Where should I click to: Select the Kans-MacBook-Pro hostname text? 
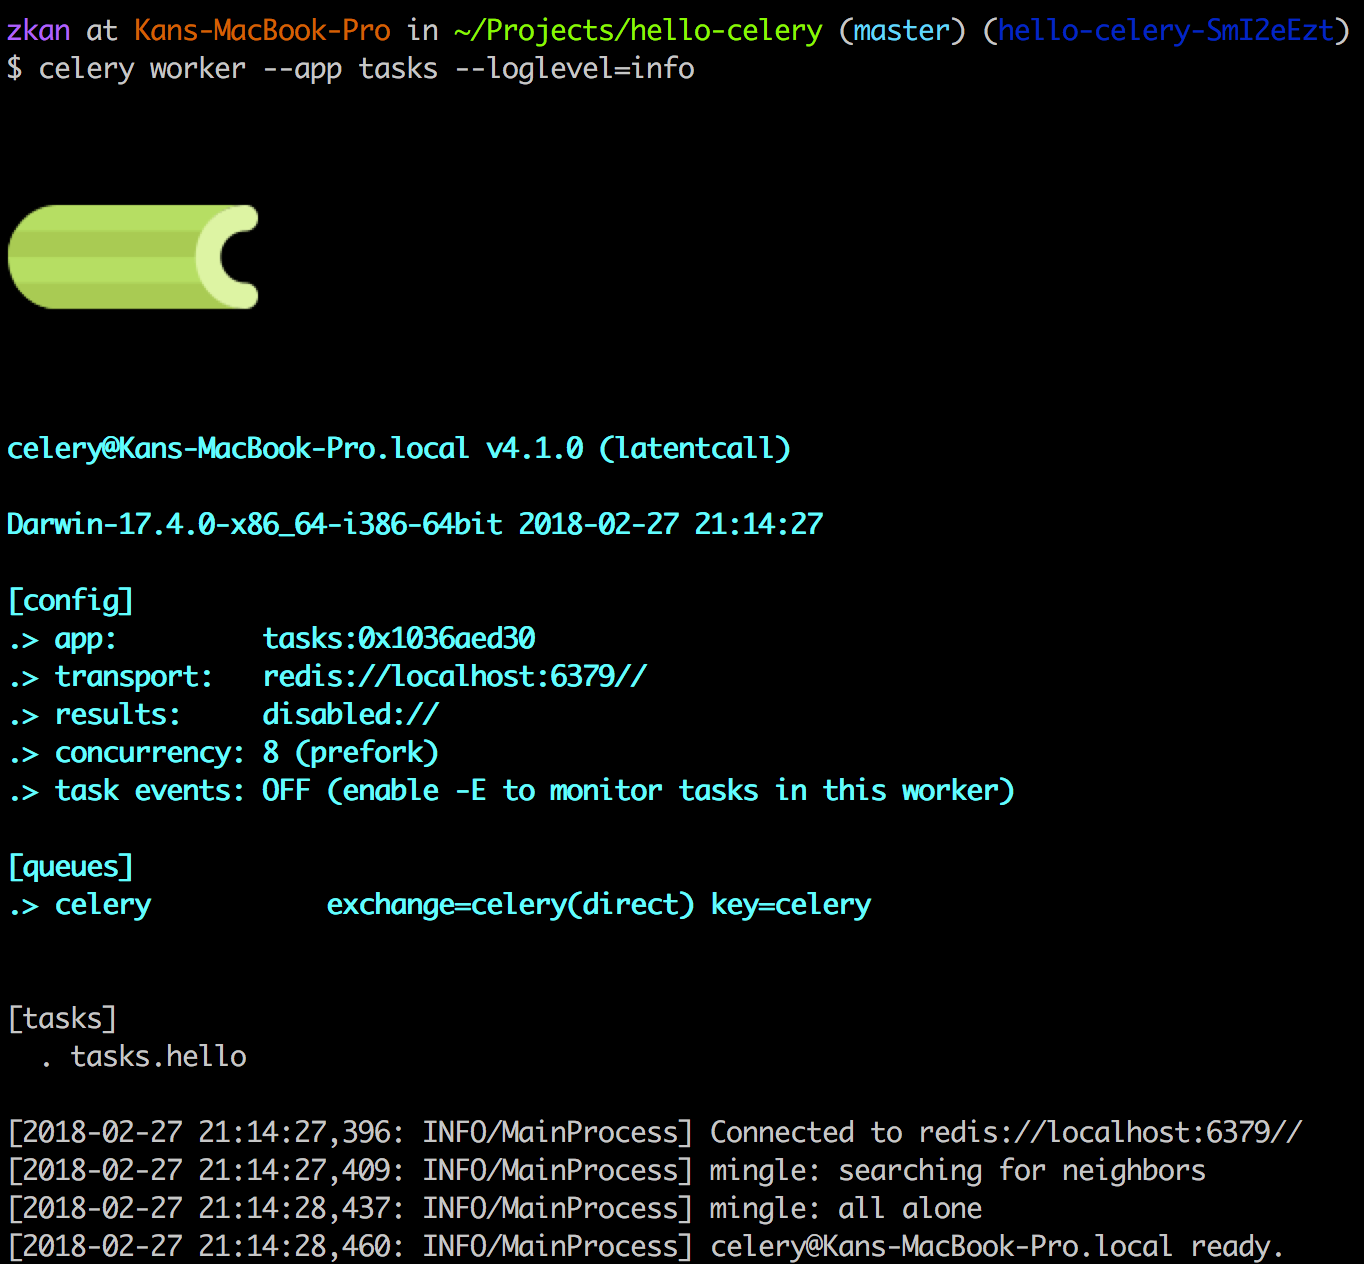(263, 30)
